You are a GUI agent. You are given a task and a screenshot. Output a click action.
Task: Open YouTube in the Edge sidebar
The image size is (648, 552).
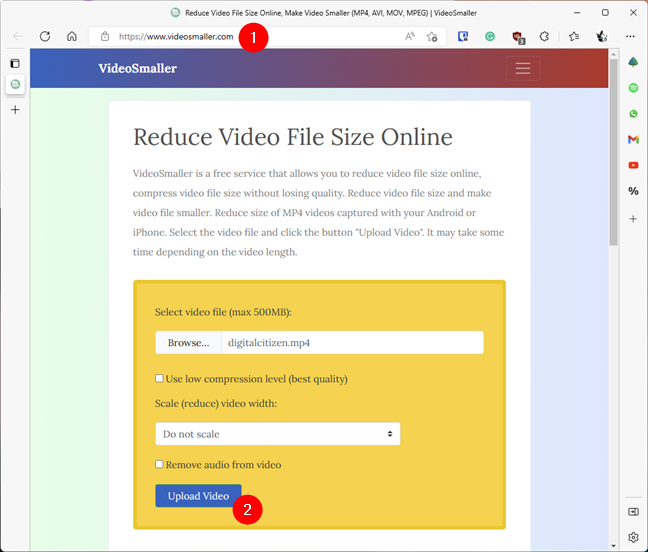pyautogui.click(x=633, y=165)
